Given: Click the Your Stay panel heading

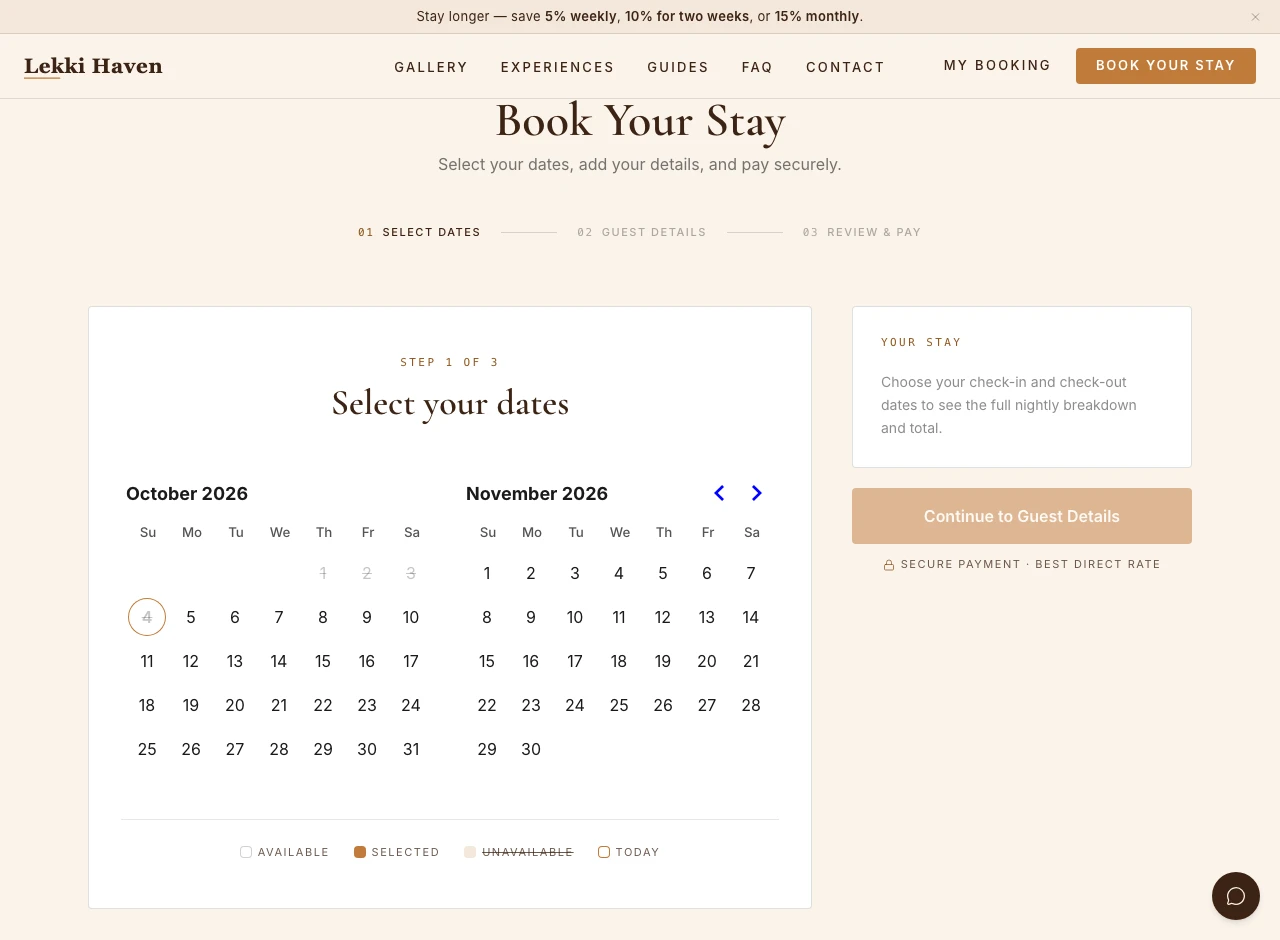Looking at the screenshot, I should tap(921, 342).
